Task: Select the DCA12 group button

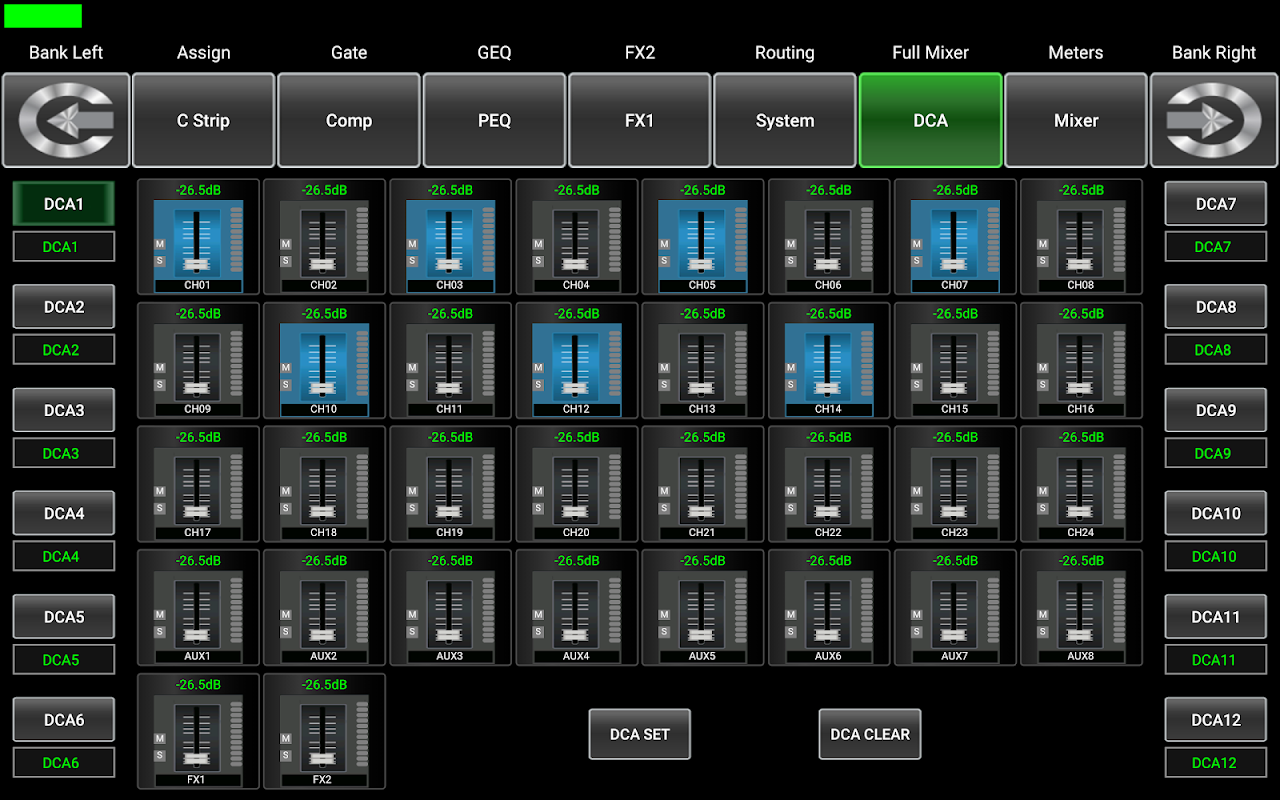Action: tap(1216, 720)
